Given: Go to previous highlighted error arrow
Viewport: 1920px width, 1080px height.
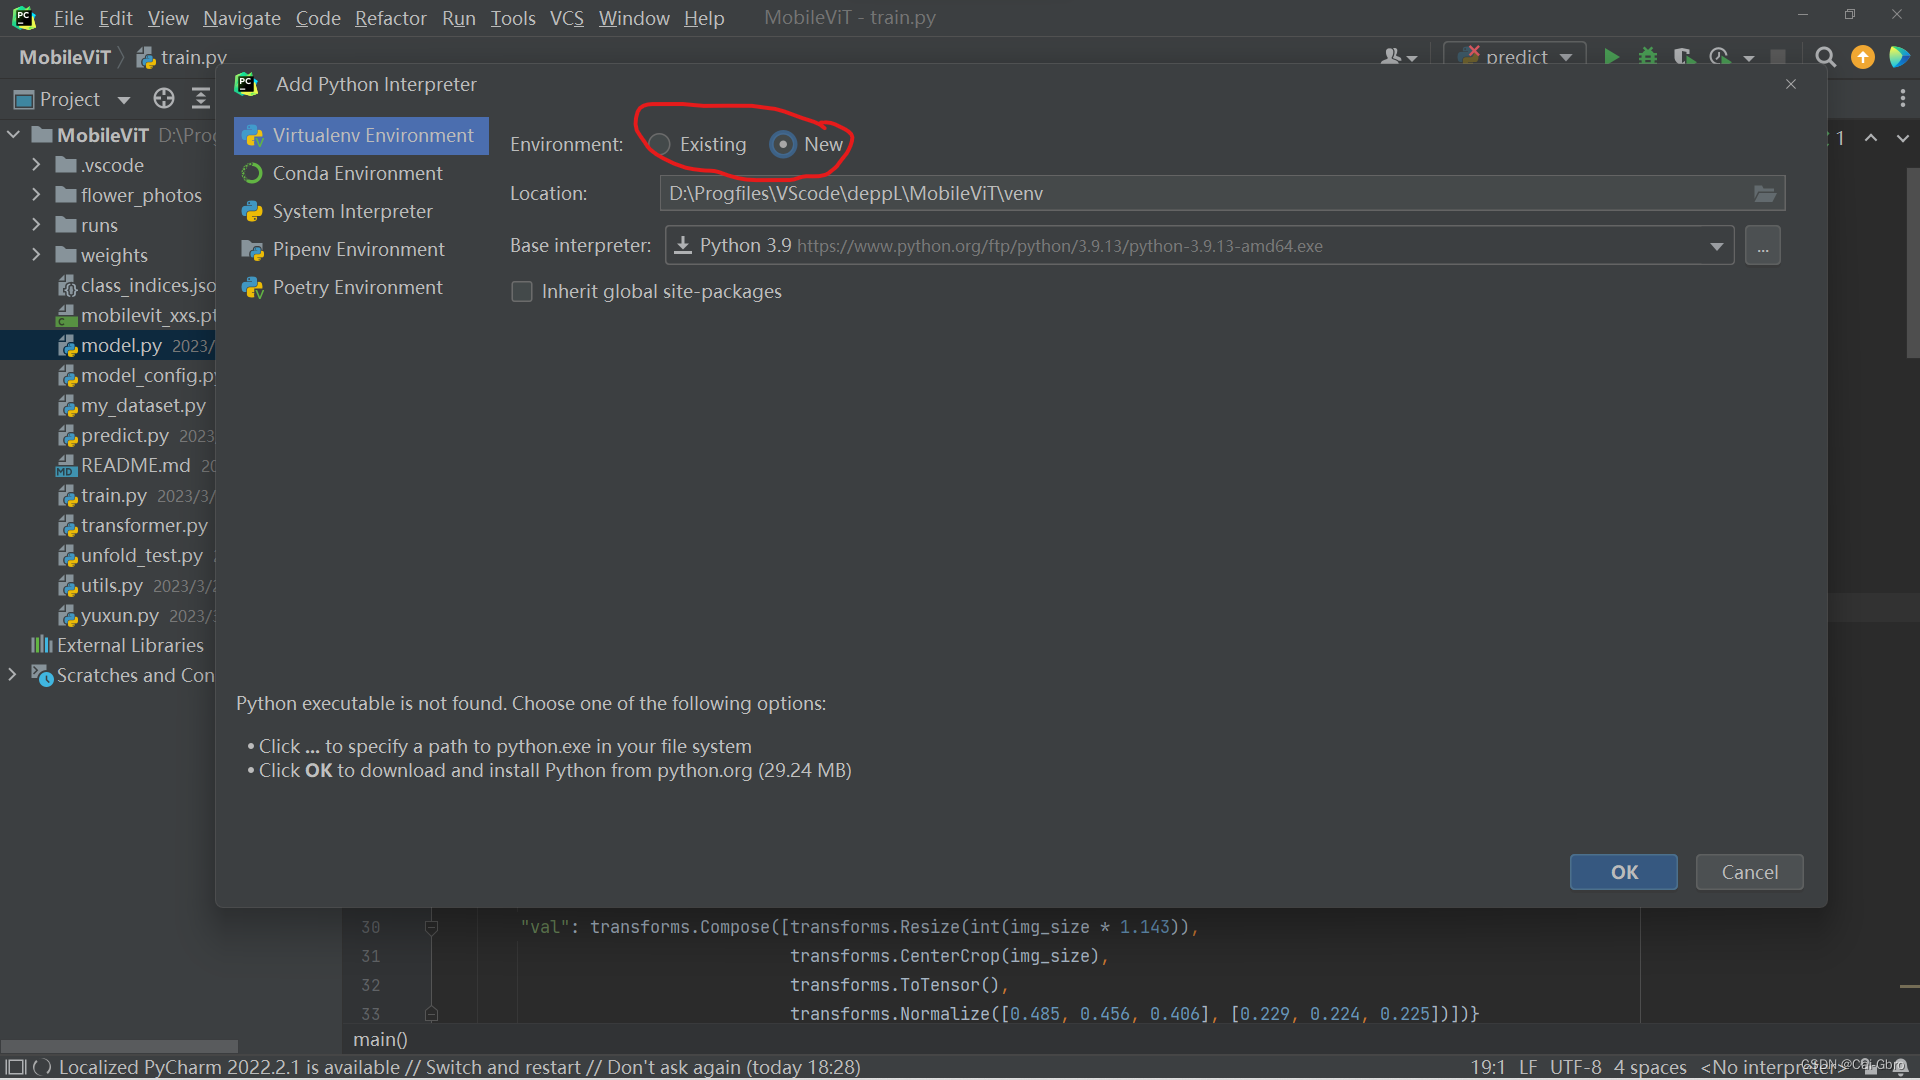Looking at the screenshot, I should pos(1871,138).
